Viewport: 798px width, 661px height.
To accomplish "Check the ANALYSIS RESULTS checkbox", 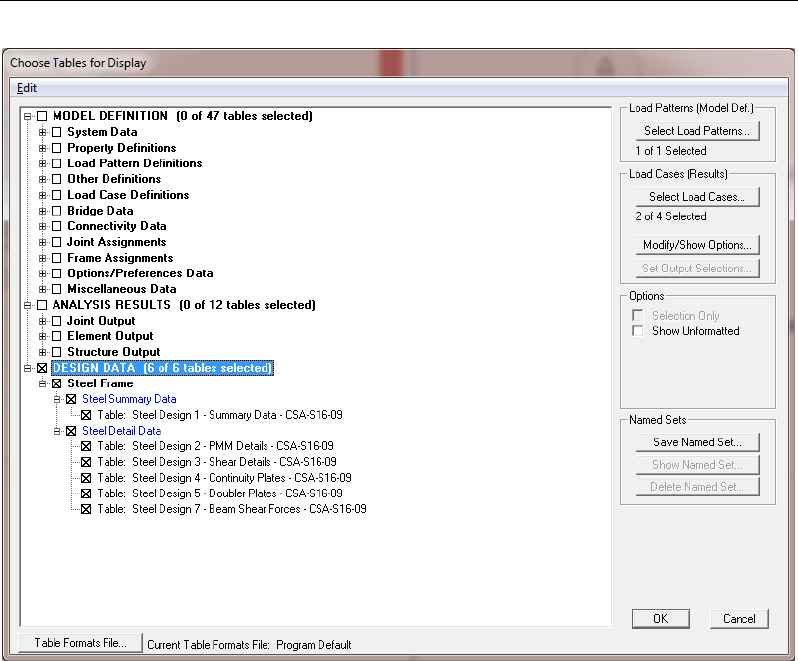I will tap(42, 305).
